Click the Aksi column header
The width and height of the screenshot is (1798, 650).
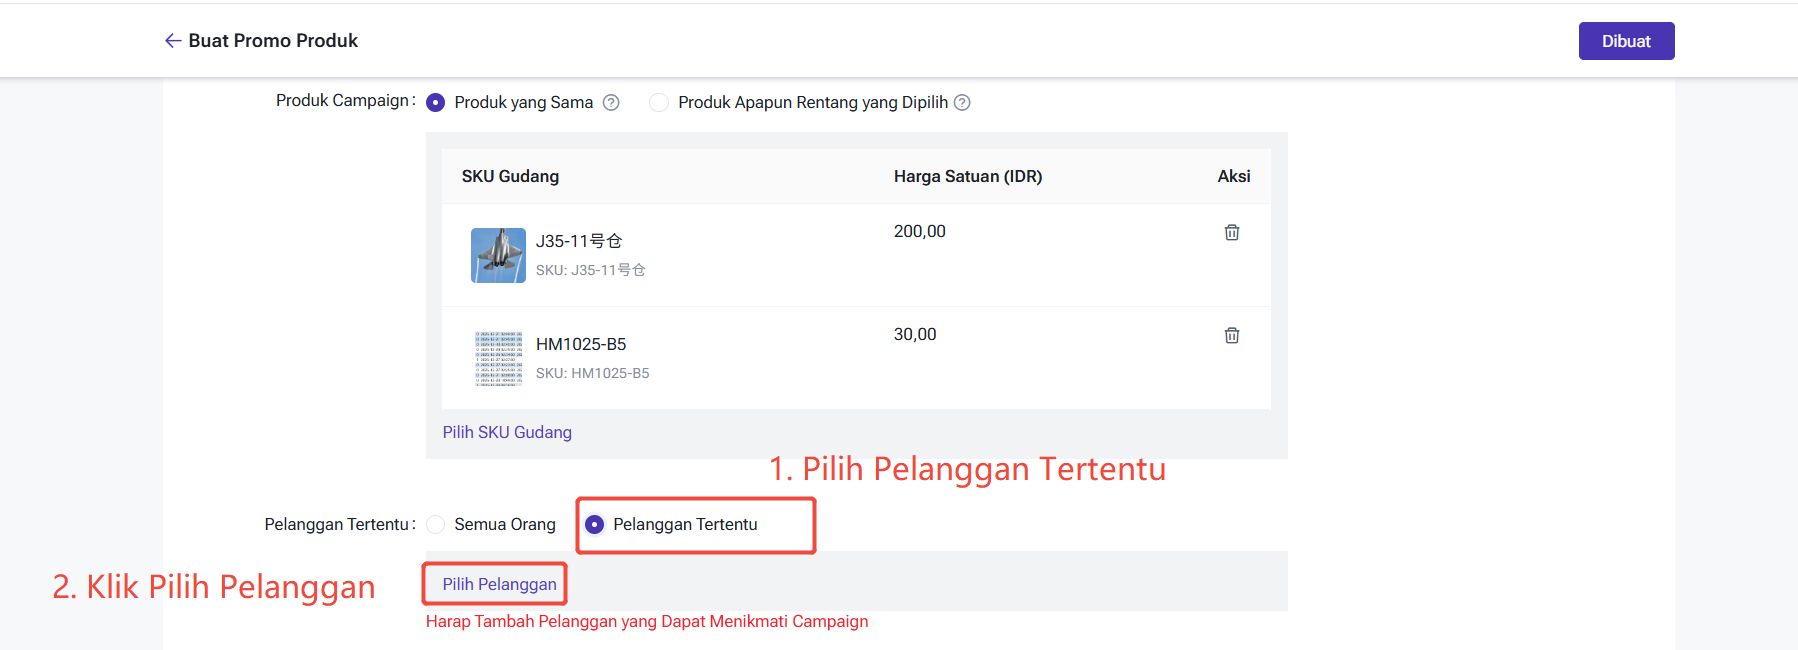pos(1233,176)
